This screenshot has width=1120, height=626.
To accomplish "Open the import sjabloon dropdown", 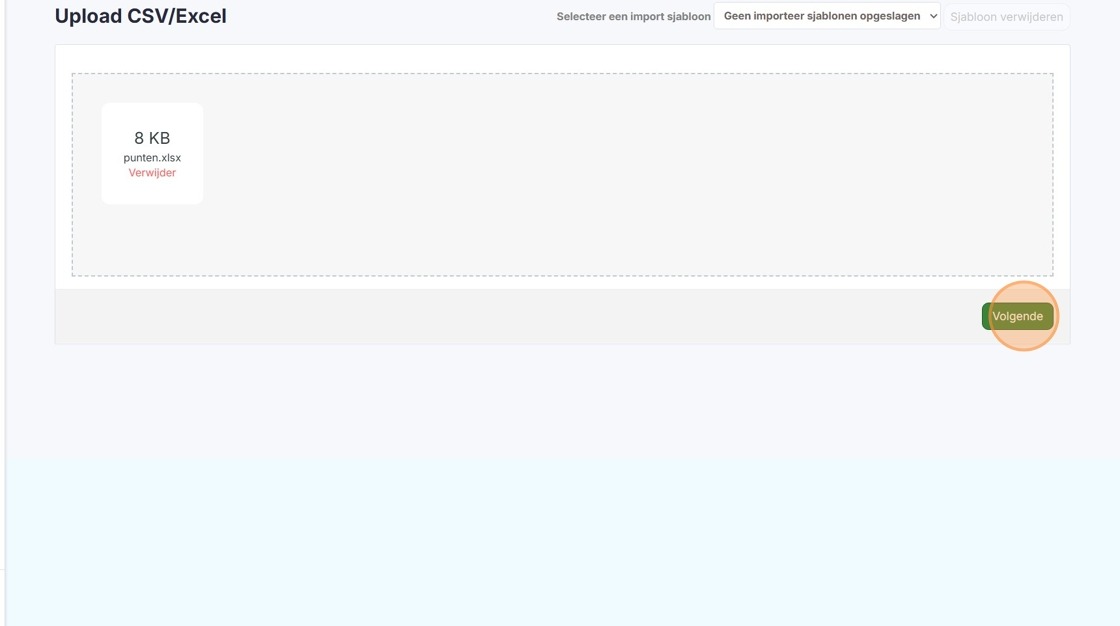I will pyautogui.click(x=827, y=16).
